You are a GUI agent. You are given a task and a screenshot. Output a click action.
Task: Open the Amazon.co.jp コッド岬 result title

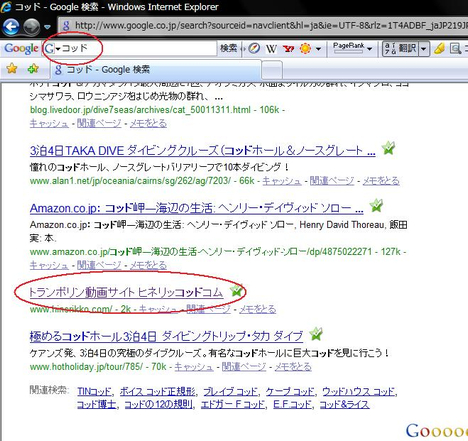pyautogui.click(x=197, y=208)
